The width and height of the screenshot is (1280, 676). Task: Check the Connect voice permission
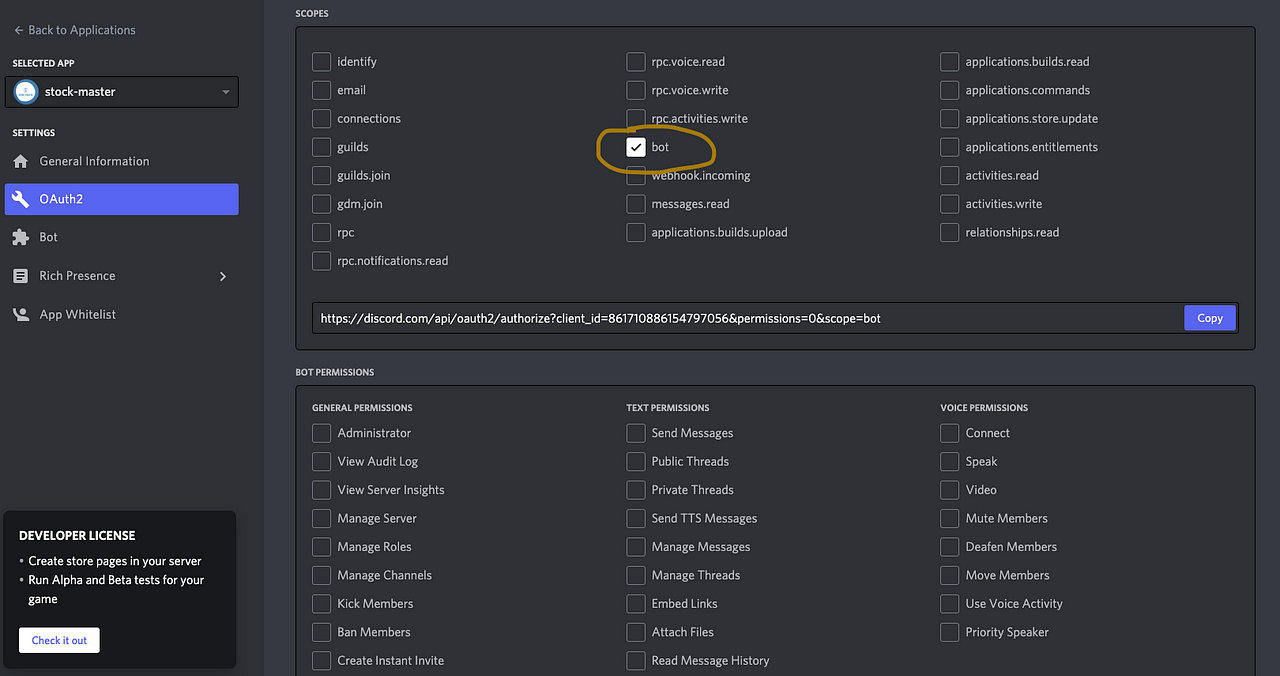click(950, 433)
